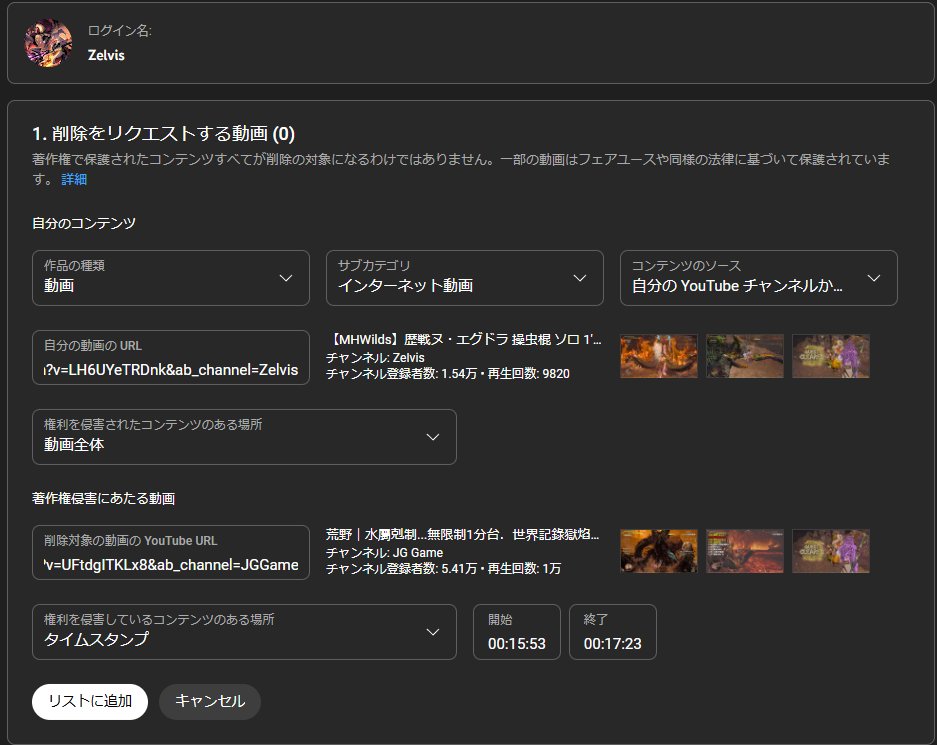Open the サブカテゴリ dropdown
This screenshot has width=937, height=745.
464,278
